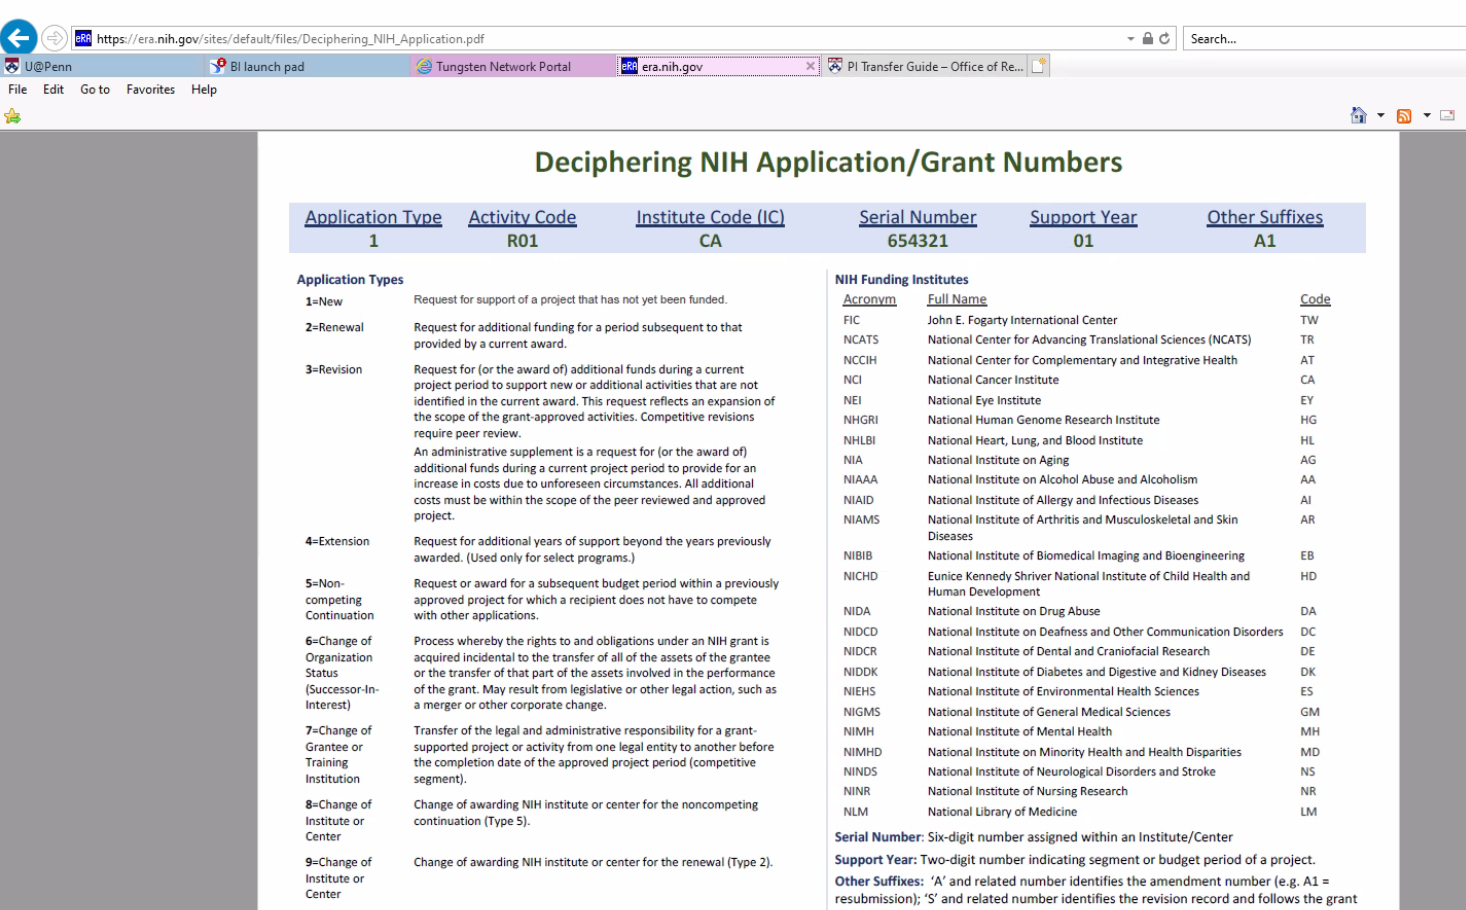Click the Activity Code heading link
This screenshot has height=910, width=1466.
pyautogui.click(x=522, y=217)
